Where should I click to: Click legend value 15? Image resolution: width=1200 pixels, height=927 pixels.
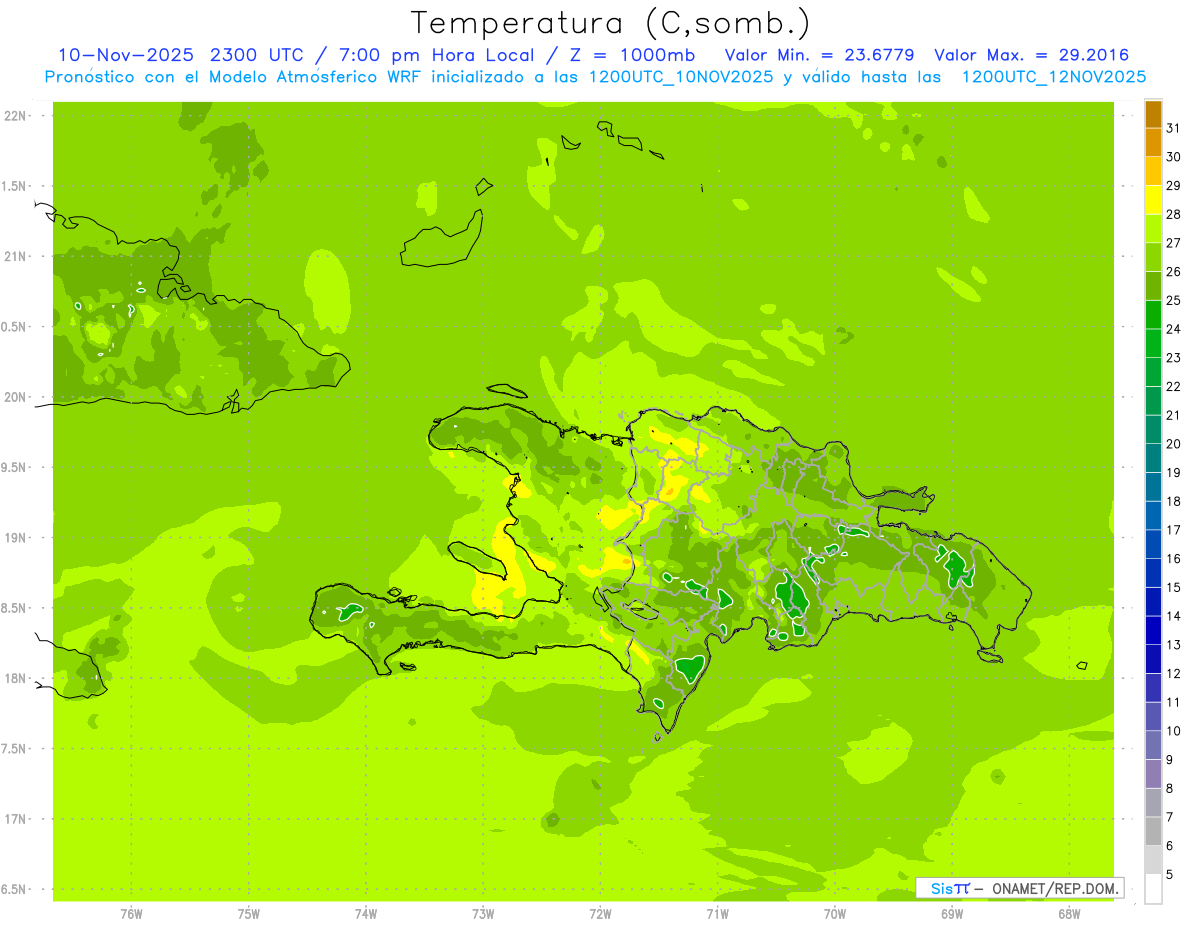1173,588
